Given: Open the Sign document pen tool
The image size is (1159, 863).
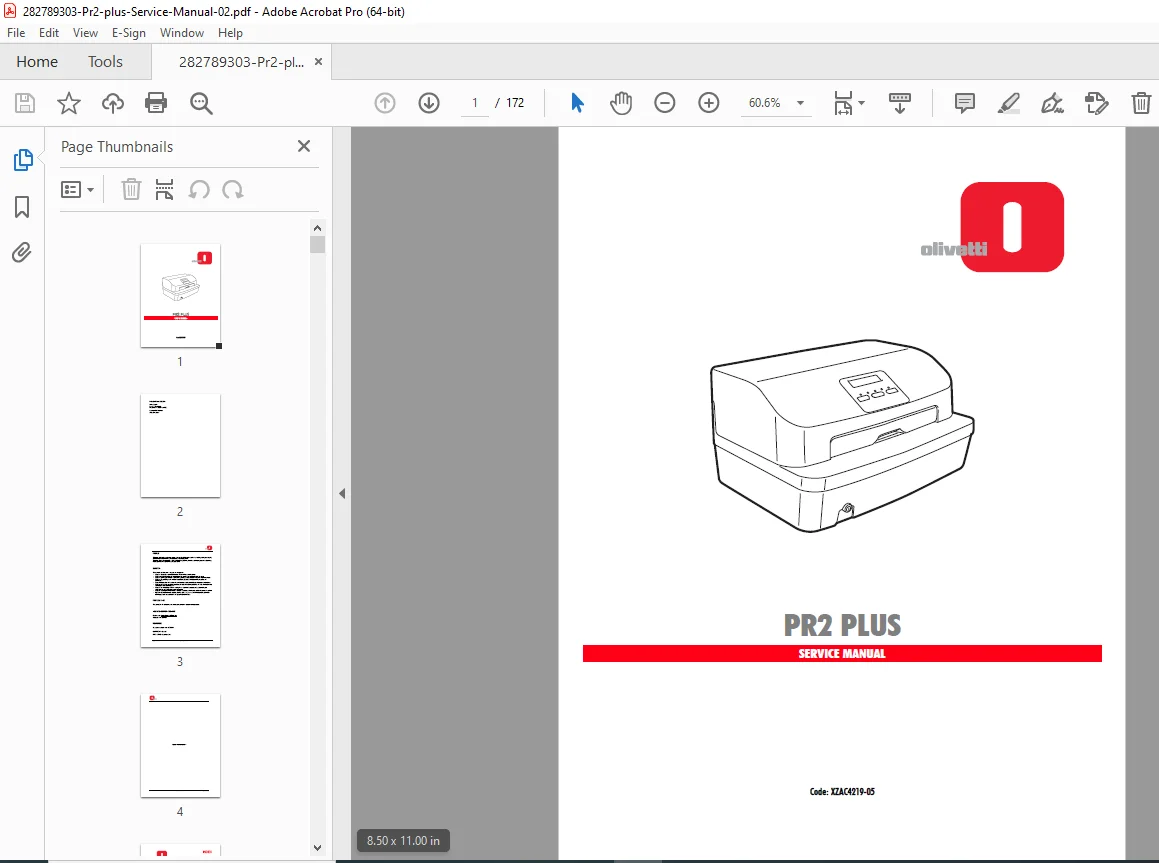Looking at the screenshot, I should pos(1053,103).
